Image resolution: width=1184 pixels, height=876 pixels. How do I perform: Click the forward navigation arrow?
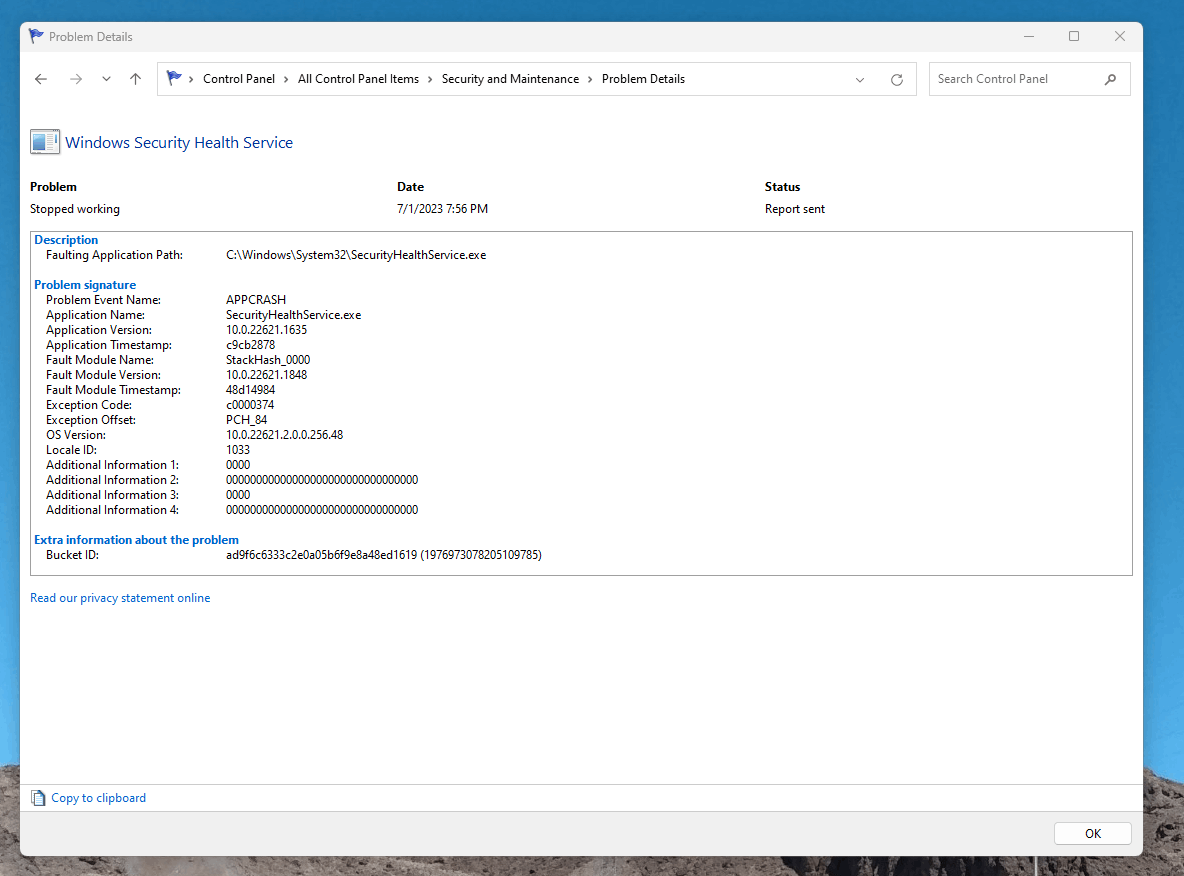click(76, 79)
